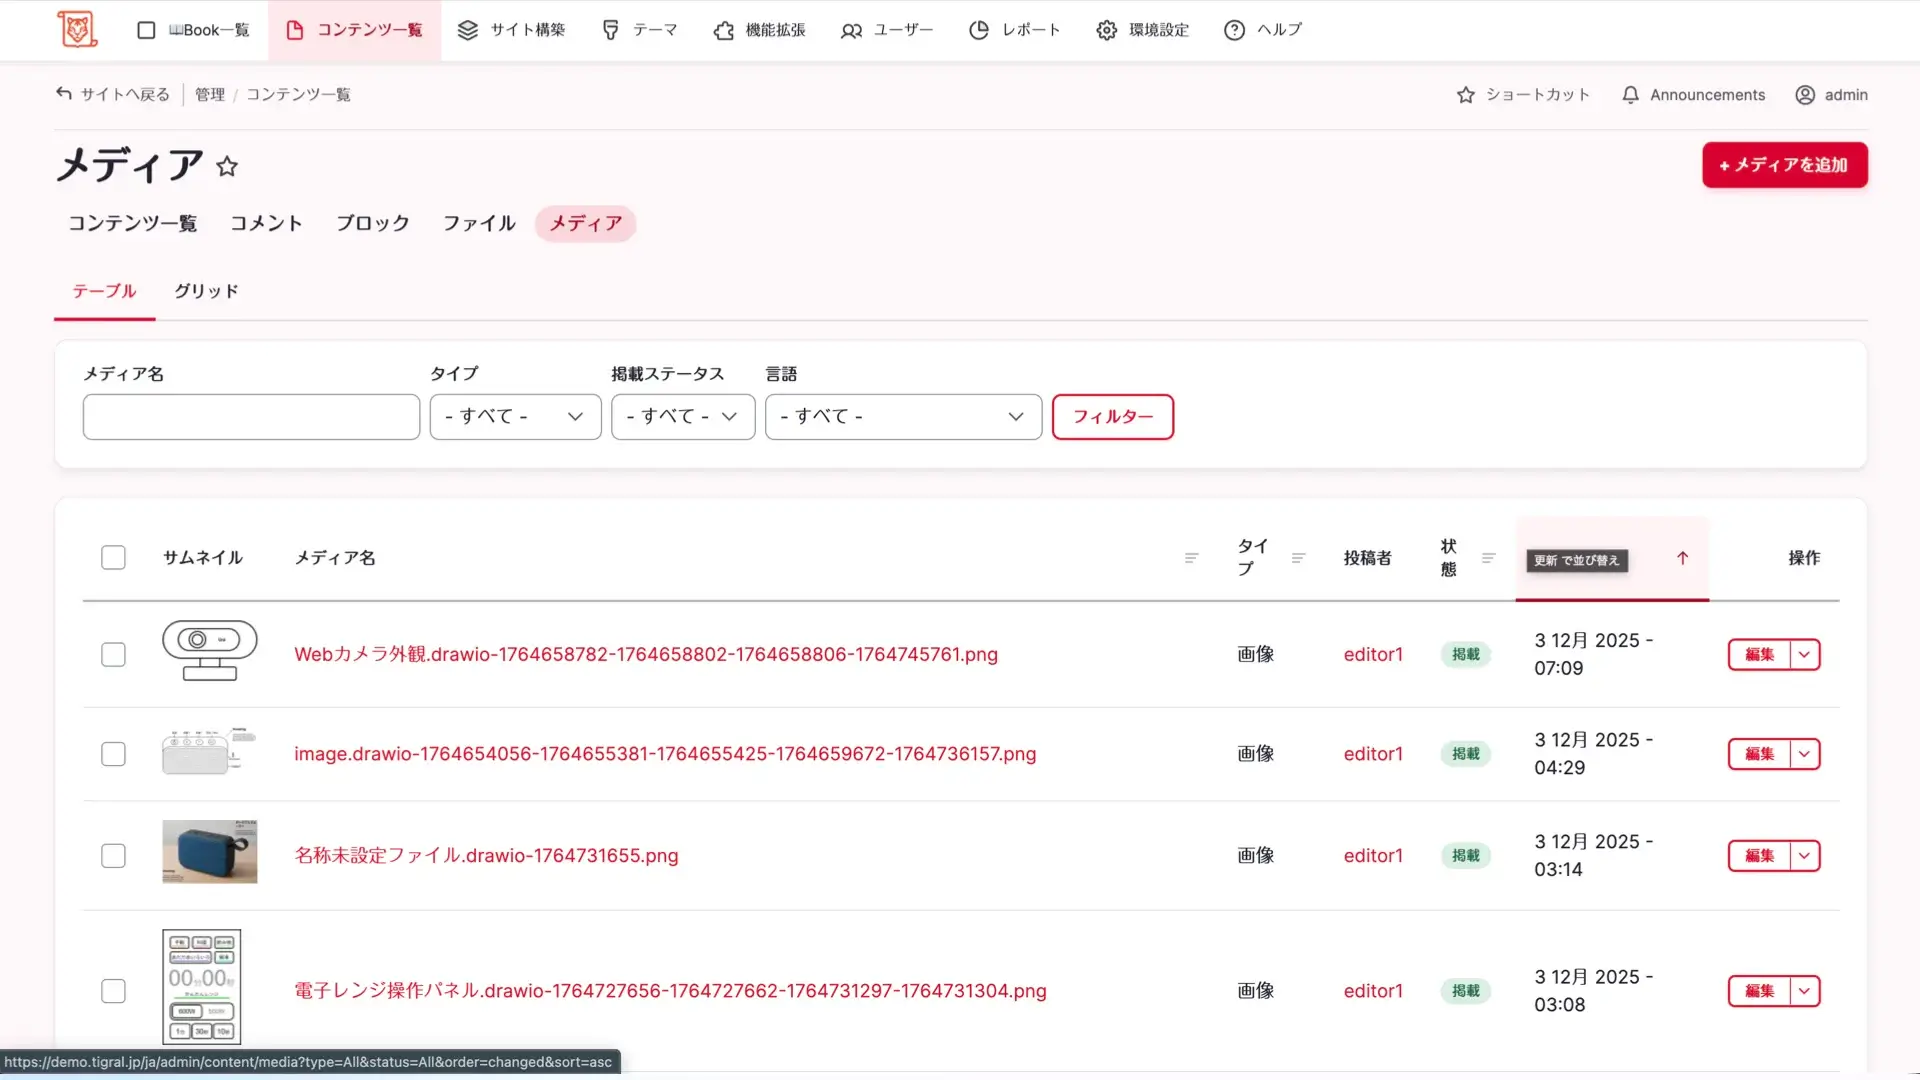The width and height of the screenshot is (1920, 1080).
Task: Click the サイトへ戻る back arrow
Action: 64,94
